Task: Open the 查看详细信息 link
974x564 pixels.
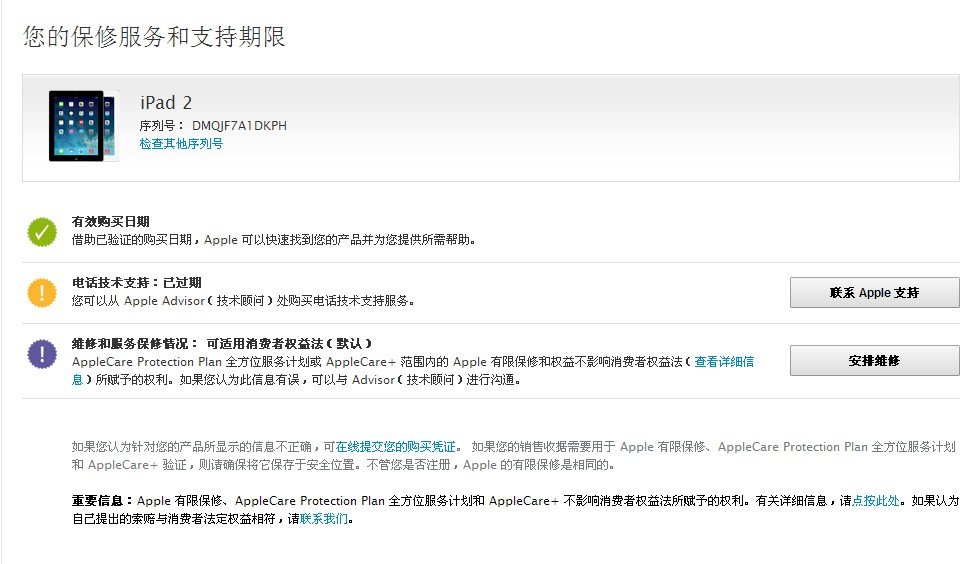Action: 724,362
